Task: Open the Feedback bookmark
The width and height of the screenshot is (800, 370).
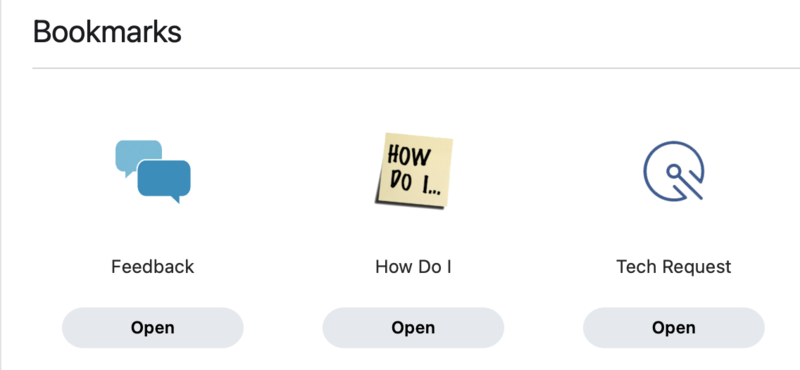Action: click(153, 328)
